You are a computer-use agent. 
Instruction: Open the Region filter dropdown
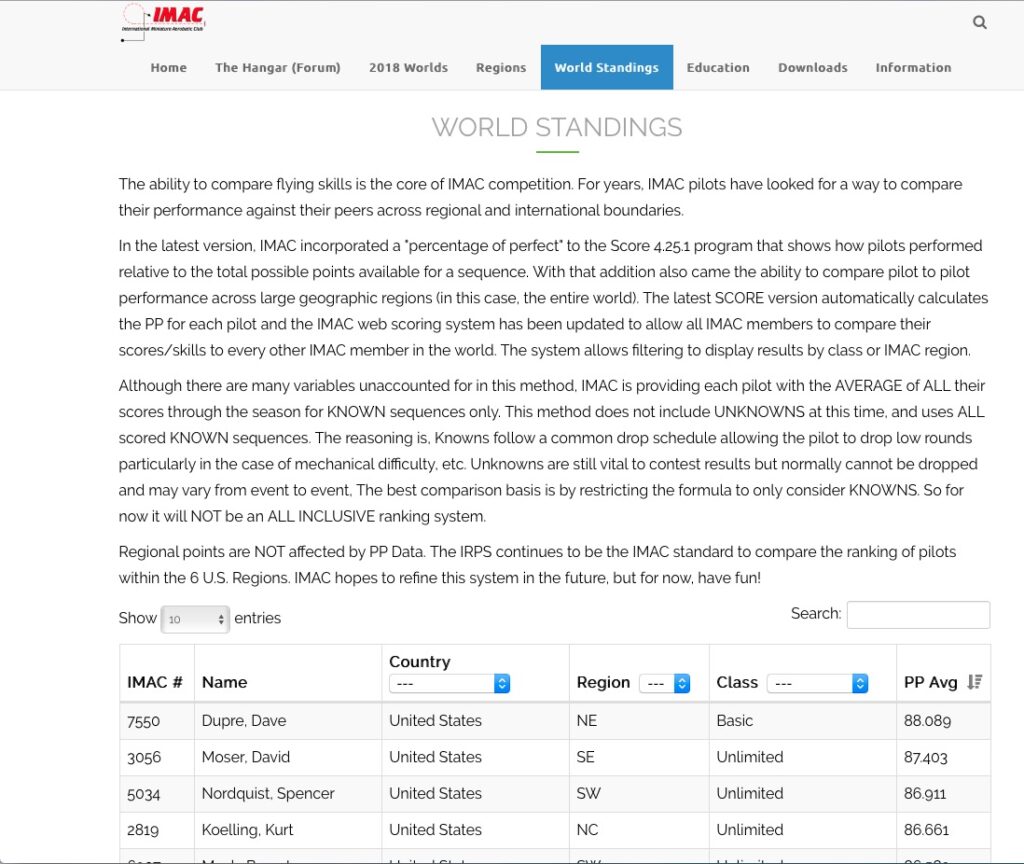click(664, 684)
